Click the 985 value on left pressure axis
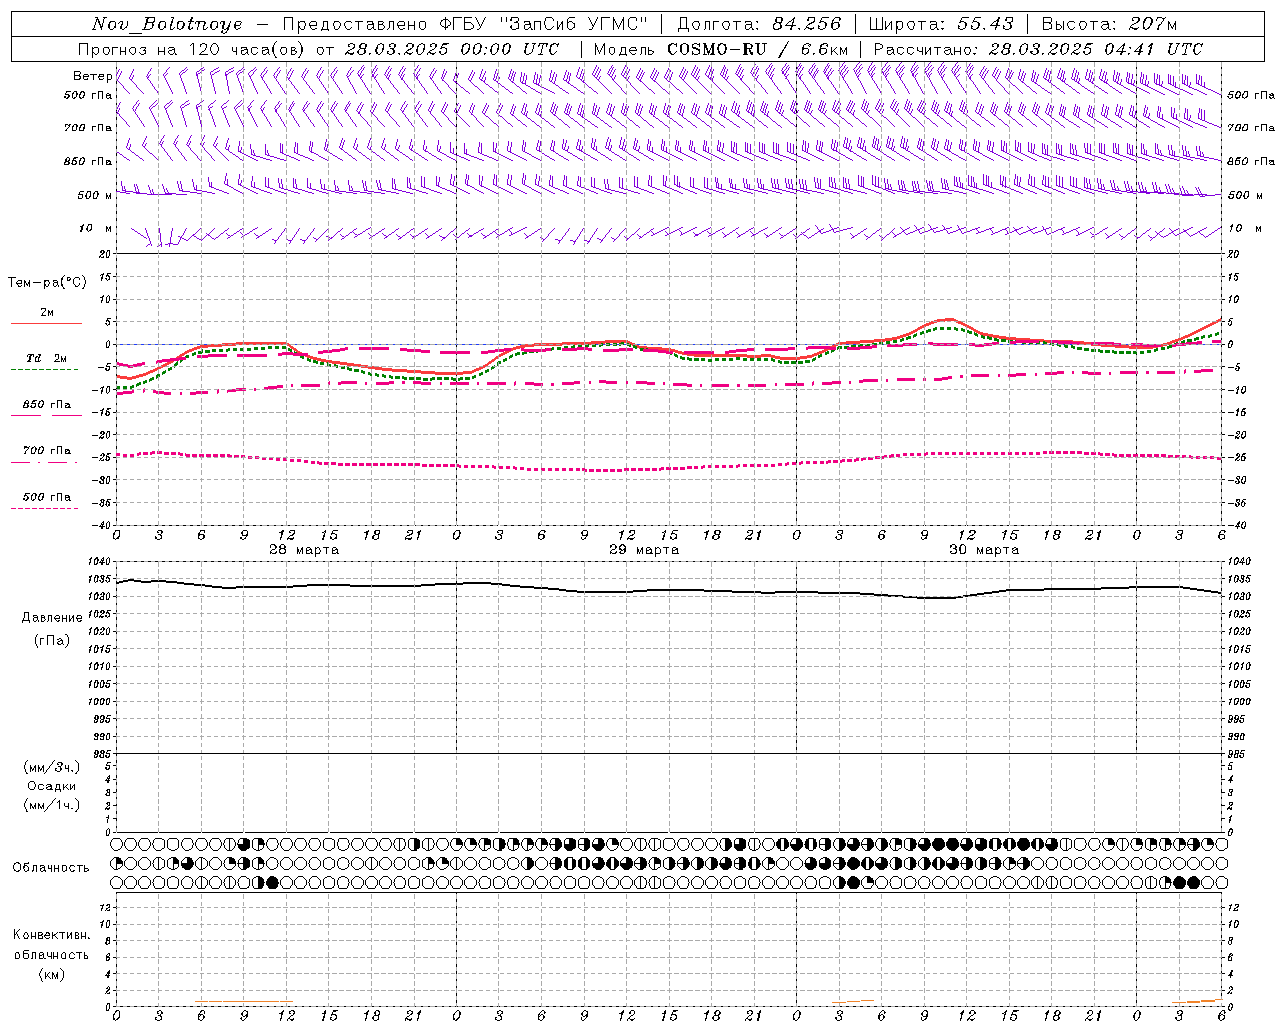The width and height of the screenshot is (1280, 1024). point(103,754)
